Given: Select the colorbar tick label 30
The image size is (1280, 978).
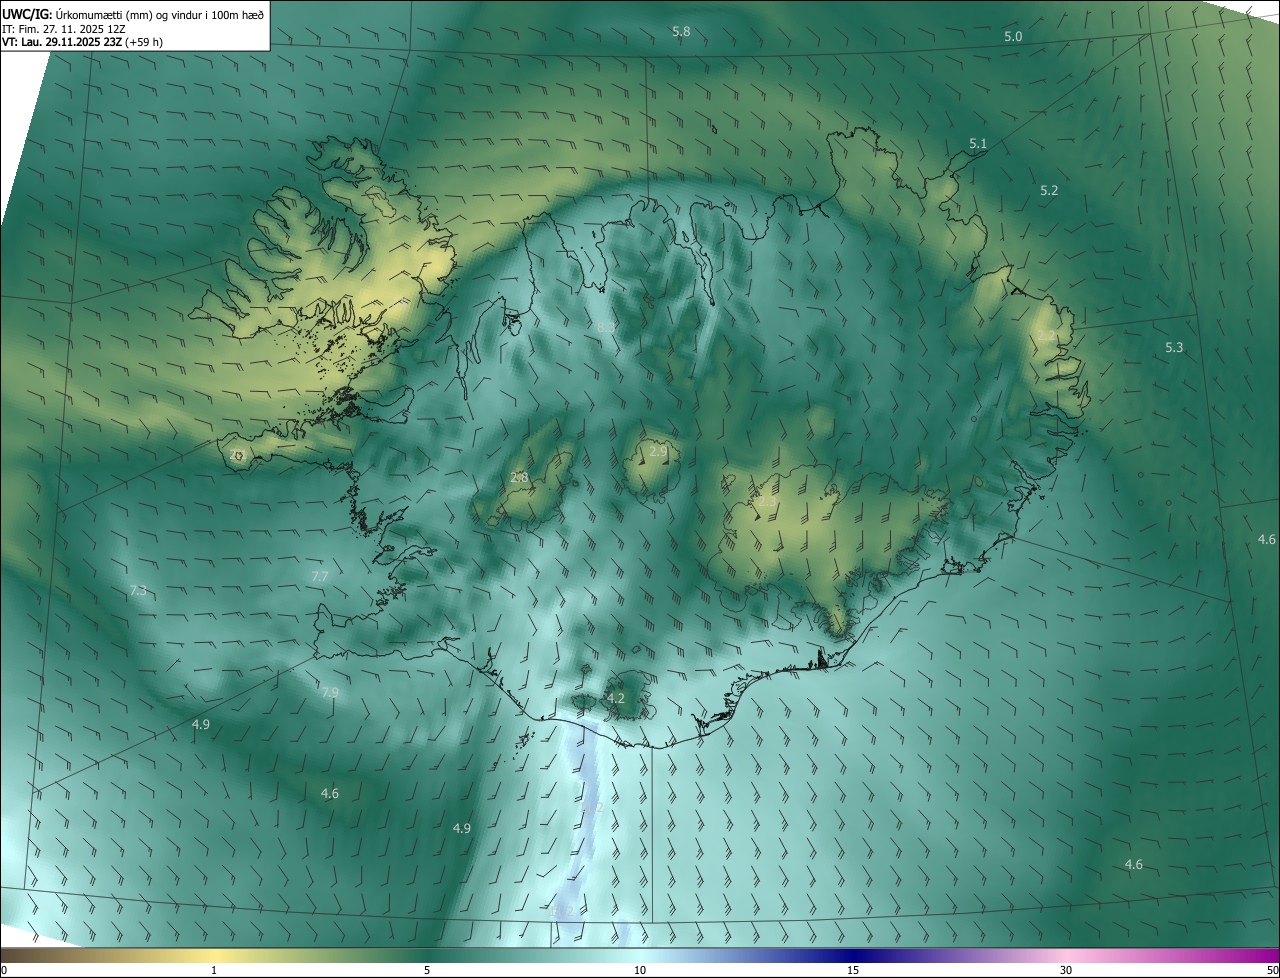Looking at the screenshot, I should 1066,971.
